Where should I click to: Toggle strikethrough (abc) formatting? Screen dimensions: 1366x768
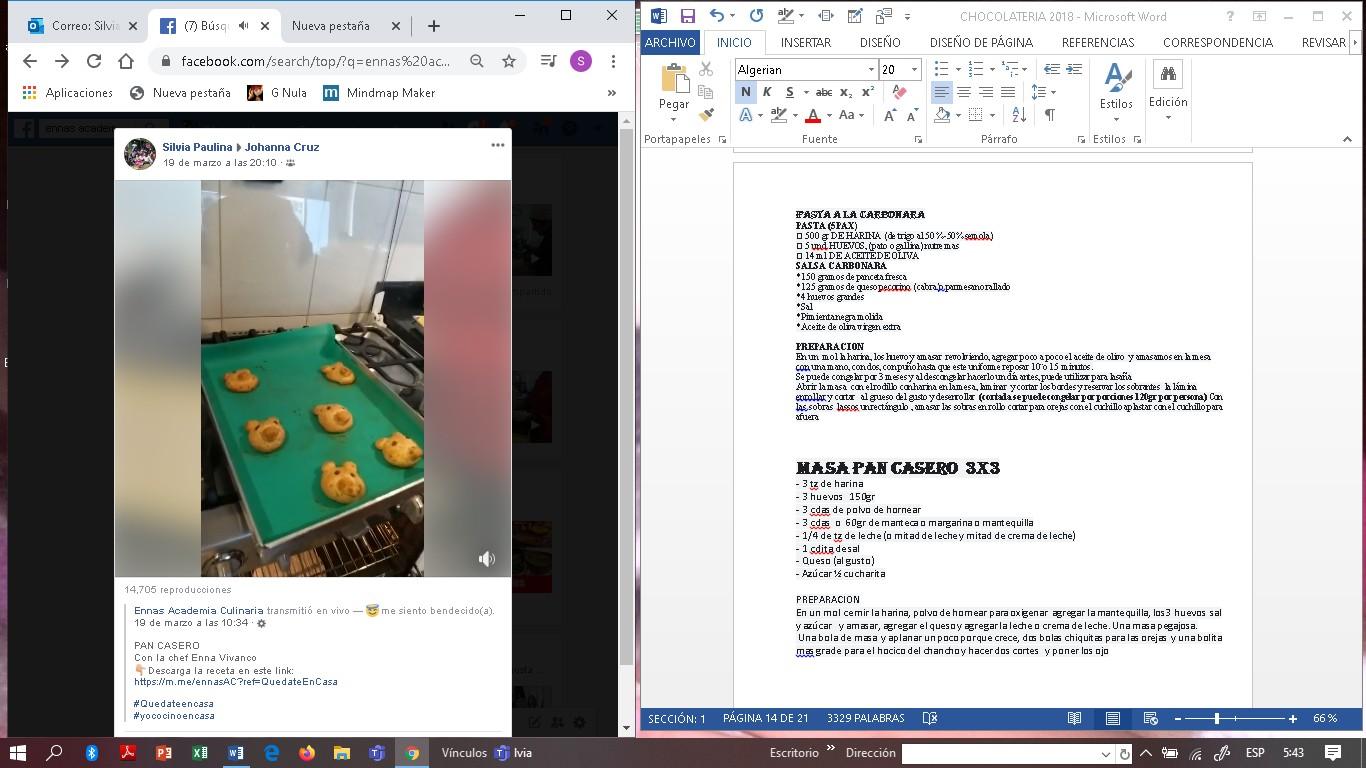824,92
